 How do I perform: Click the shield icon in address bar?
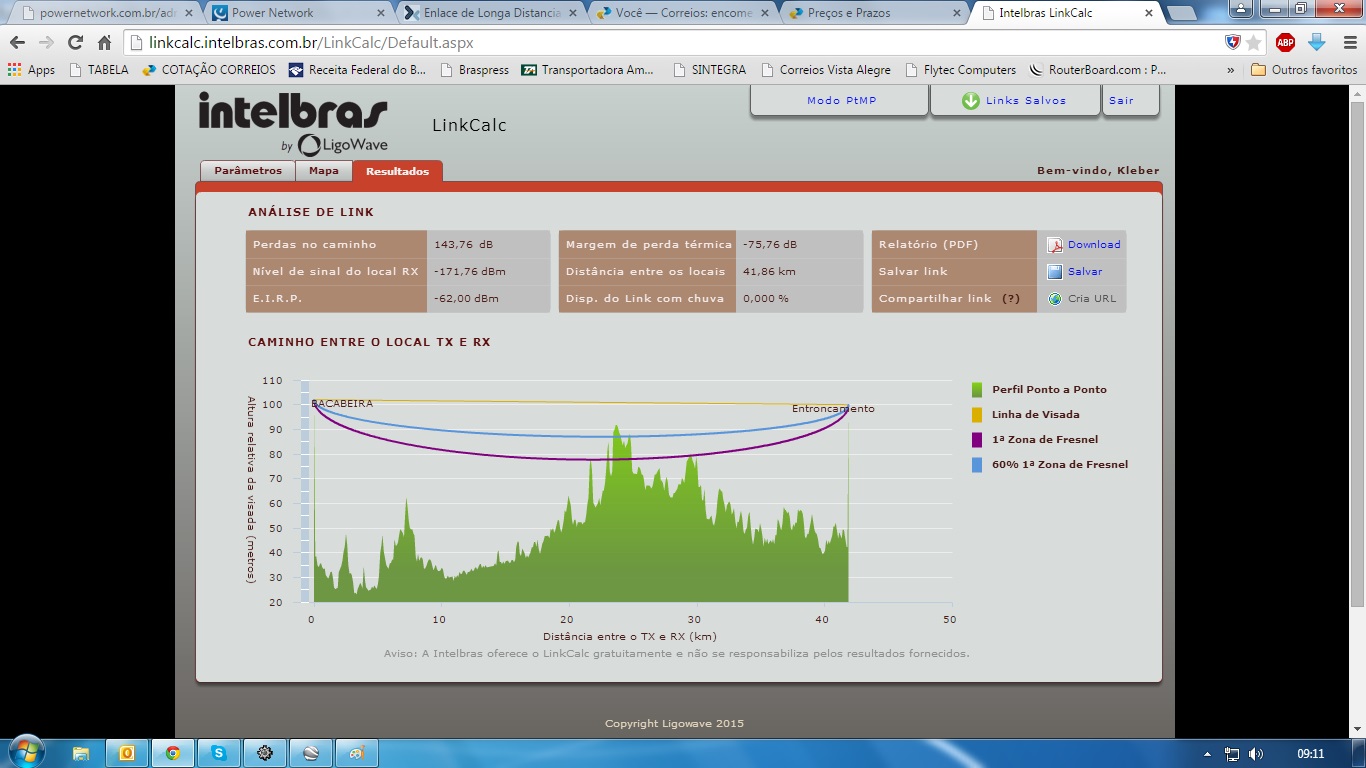point(1233,43)
